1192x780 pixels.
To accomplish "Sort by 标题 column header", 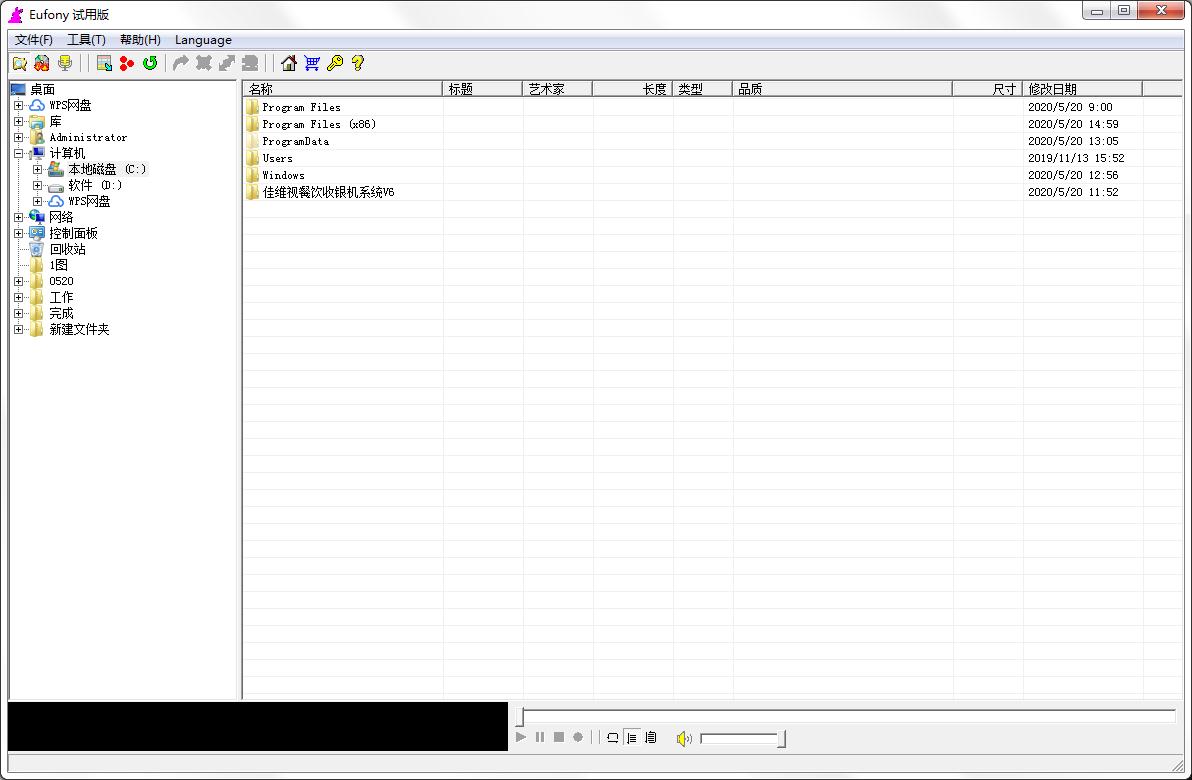I will pyautogui.click(x=482, y=89).
